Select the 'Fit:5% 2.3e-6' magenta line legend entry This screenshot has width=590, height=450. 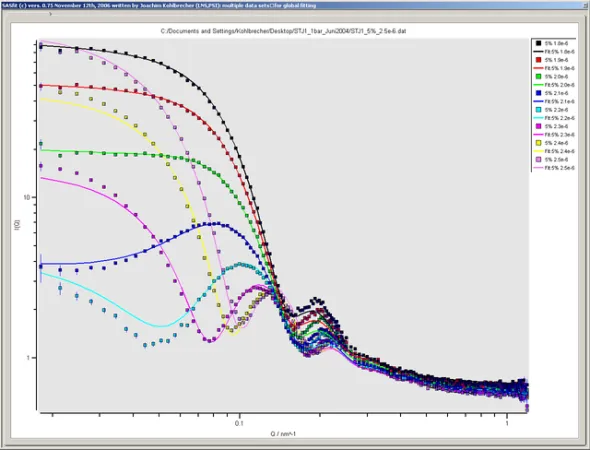click(554, 134)
